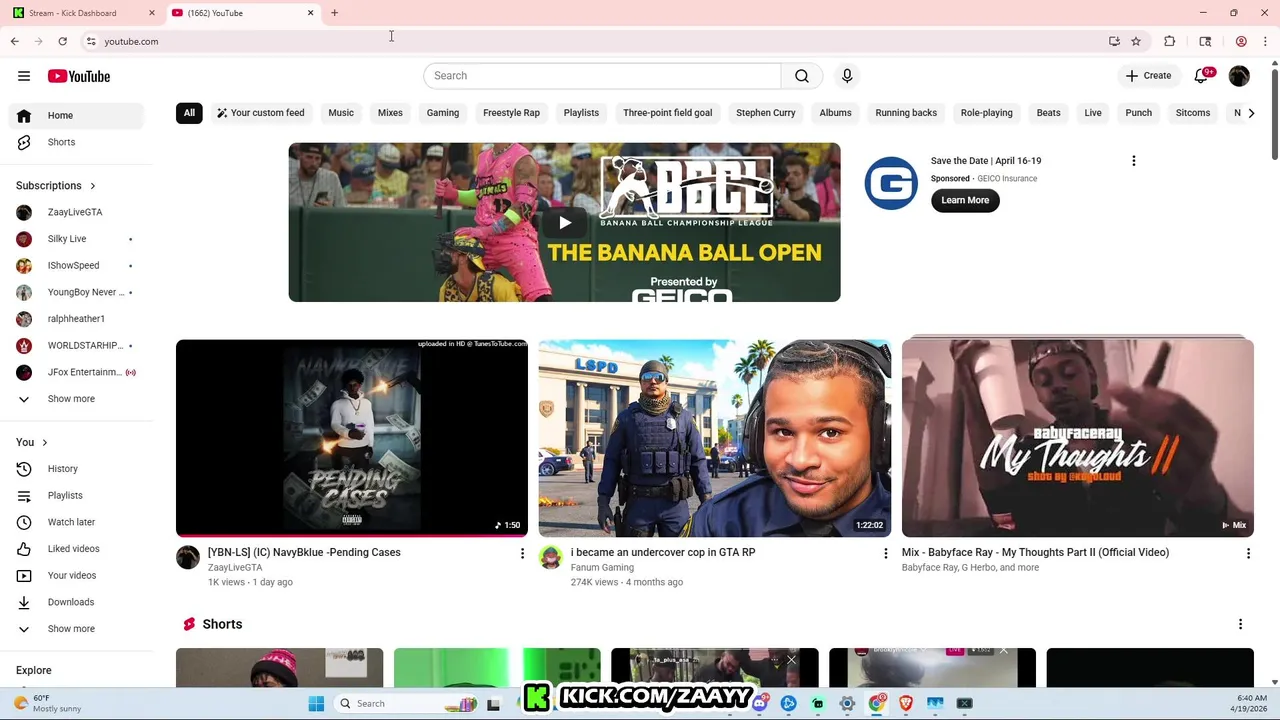Bookmark this page with star

pos(1136,41)
